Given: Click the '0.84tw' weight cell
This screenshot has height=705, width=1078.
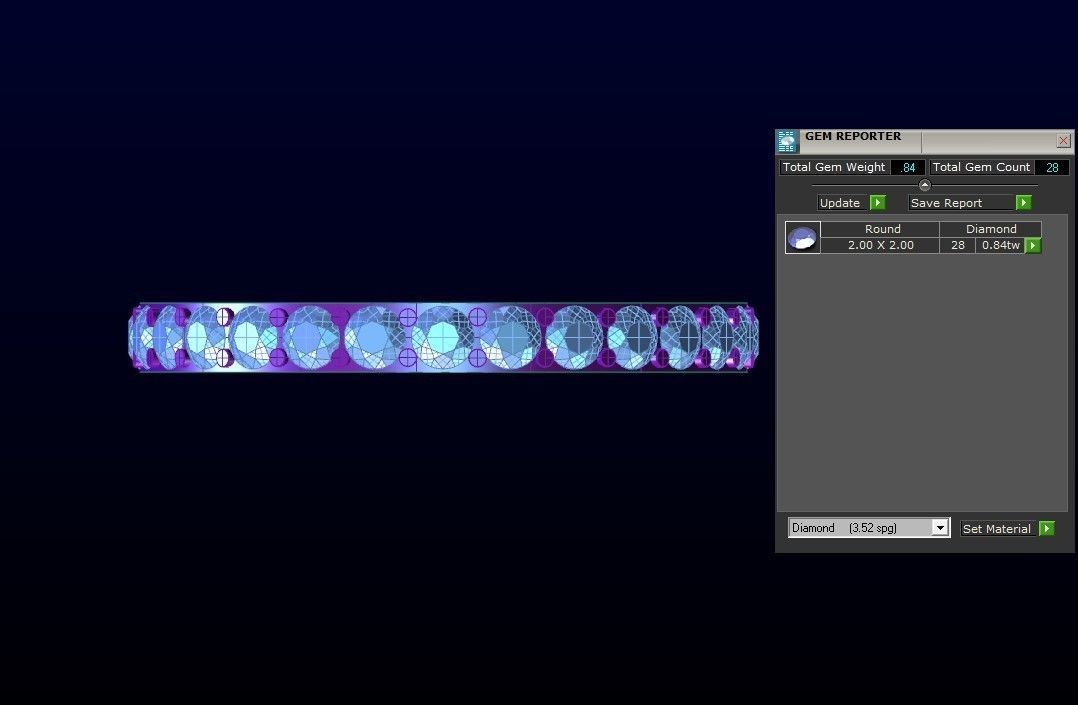Looking at the screenshot, I should [1001, 246].
